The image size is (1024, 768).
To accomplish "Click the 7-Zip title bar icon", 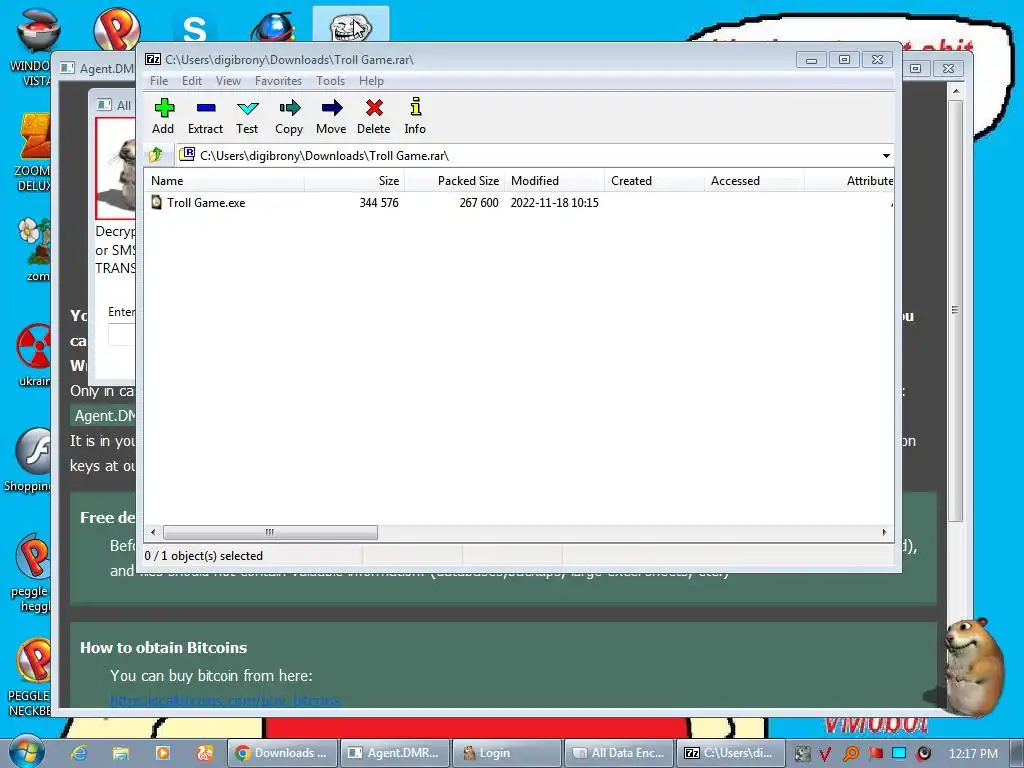I will 153,59.
